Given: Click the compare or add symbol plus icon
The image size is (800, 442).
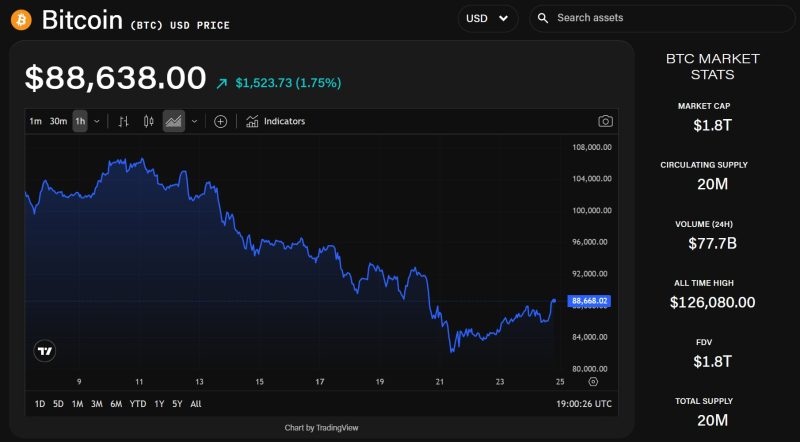Looking at the screenshot, I should pos(220,121).
